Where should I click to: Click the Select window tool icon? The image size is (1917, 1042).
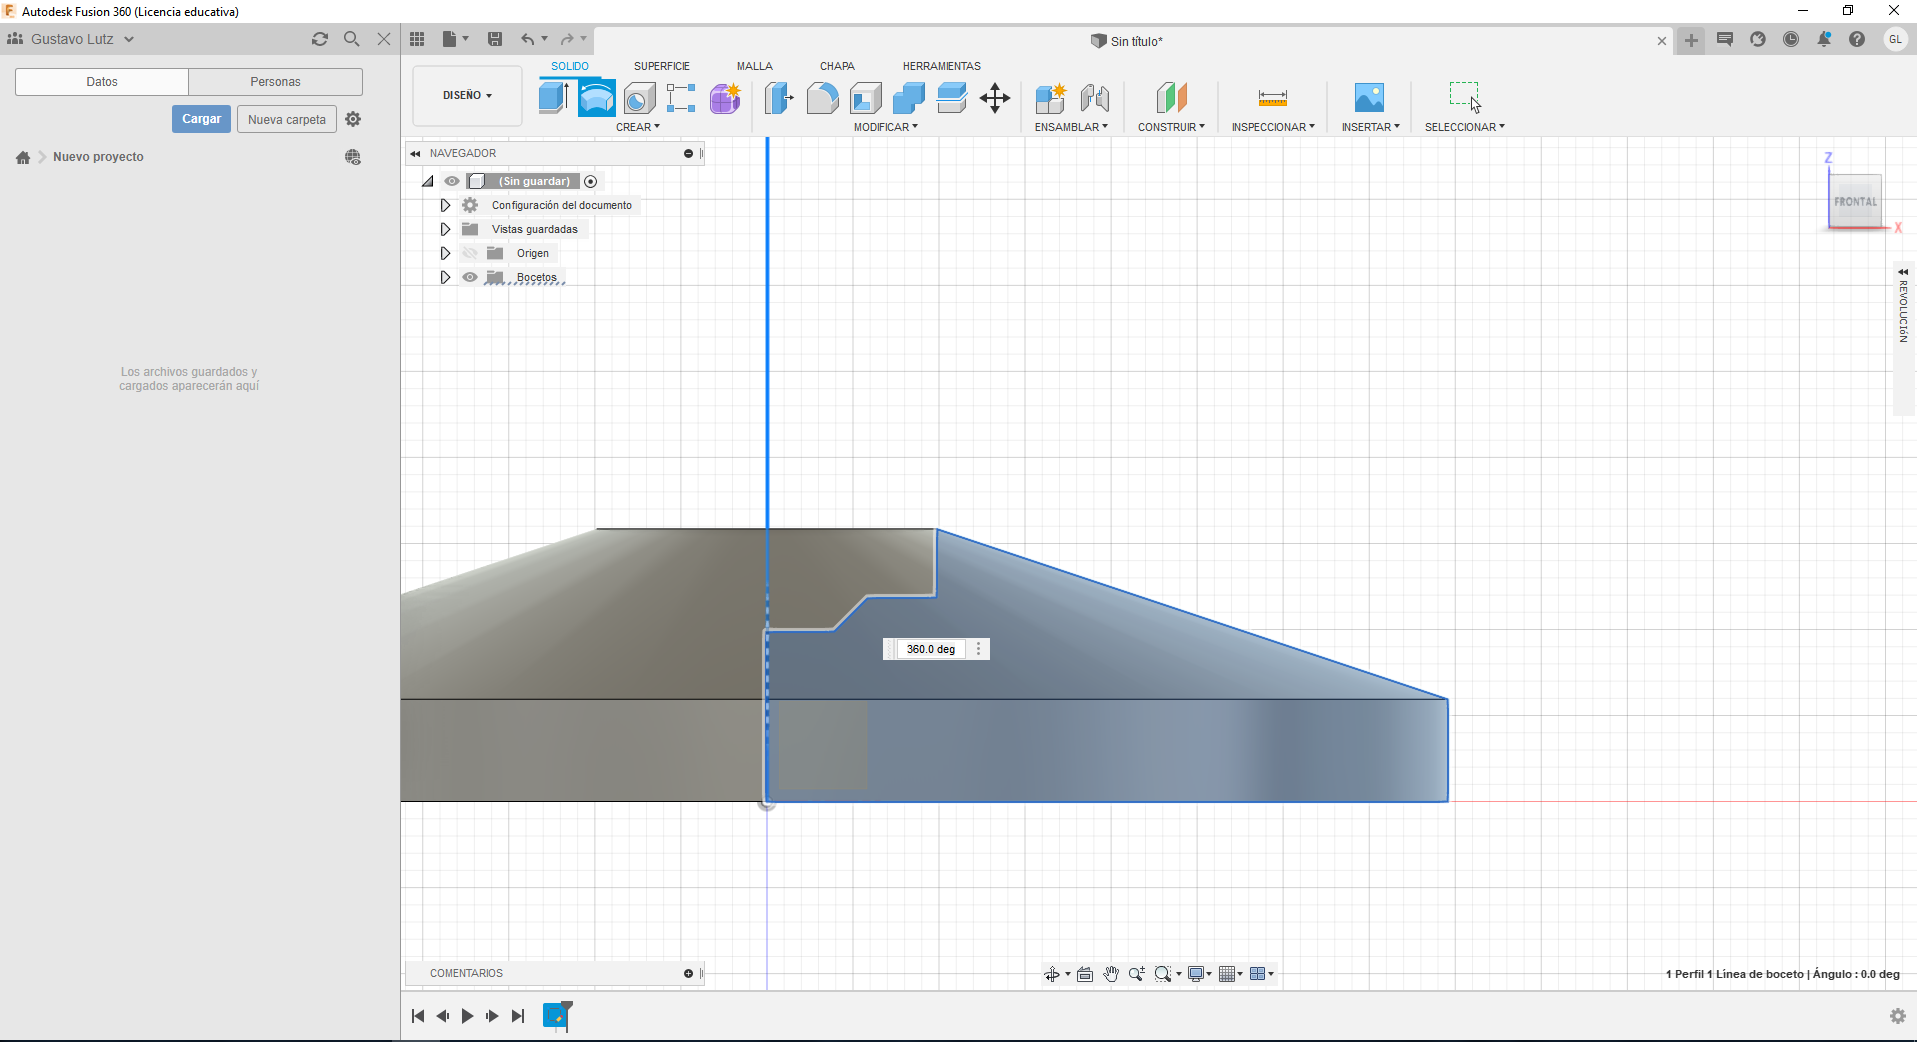(1465, 97)
